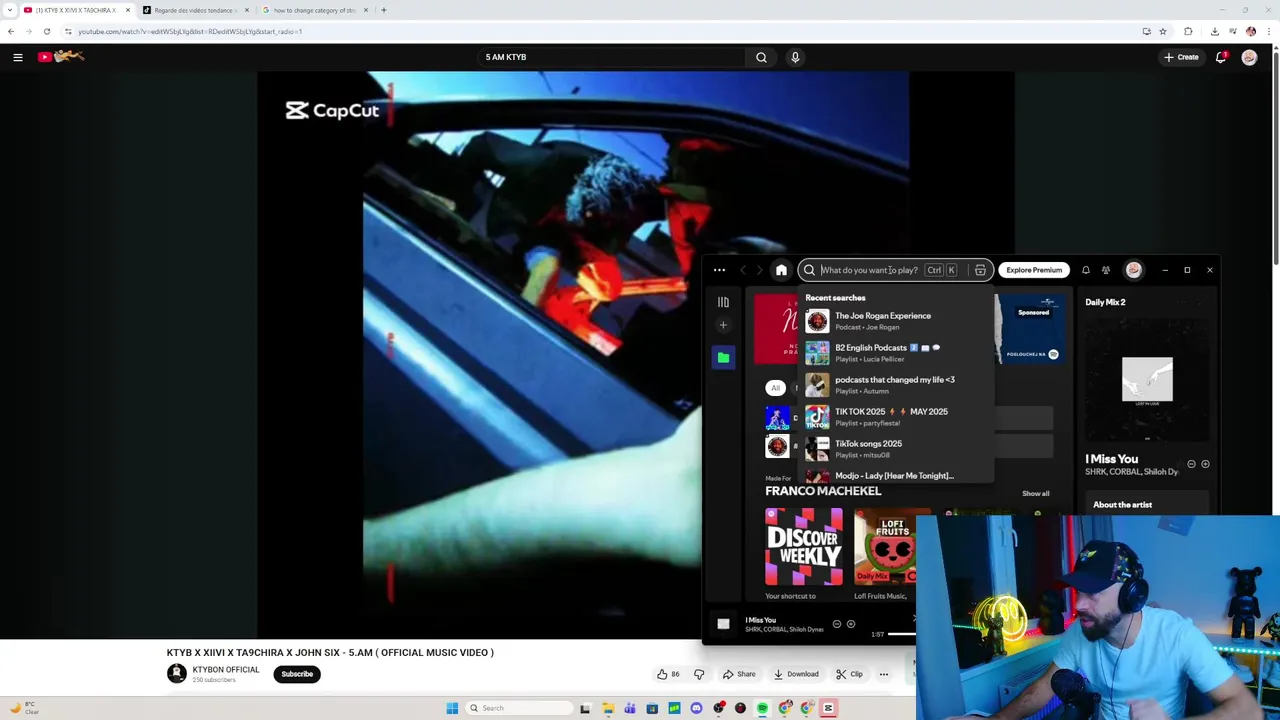This screenshot has height=720, width=1280.
Task: Open Spotify What's New bell
Action: [1086, 270]
